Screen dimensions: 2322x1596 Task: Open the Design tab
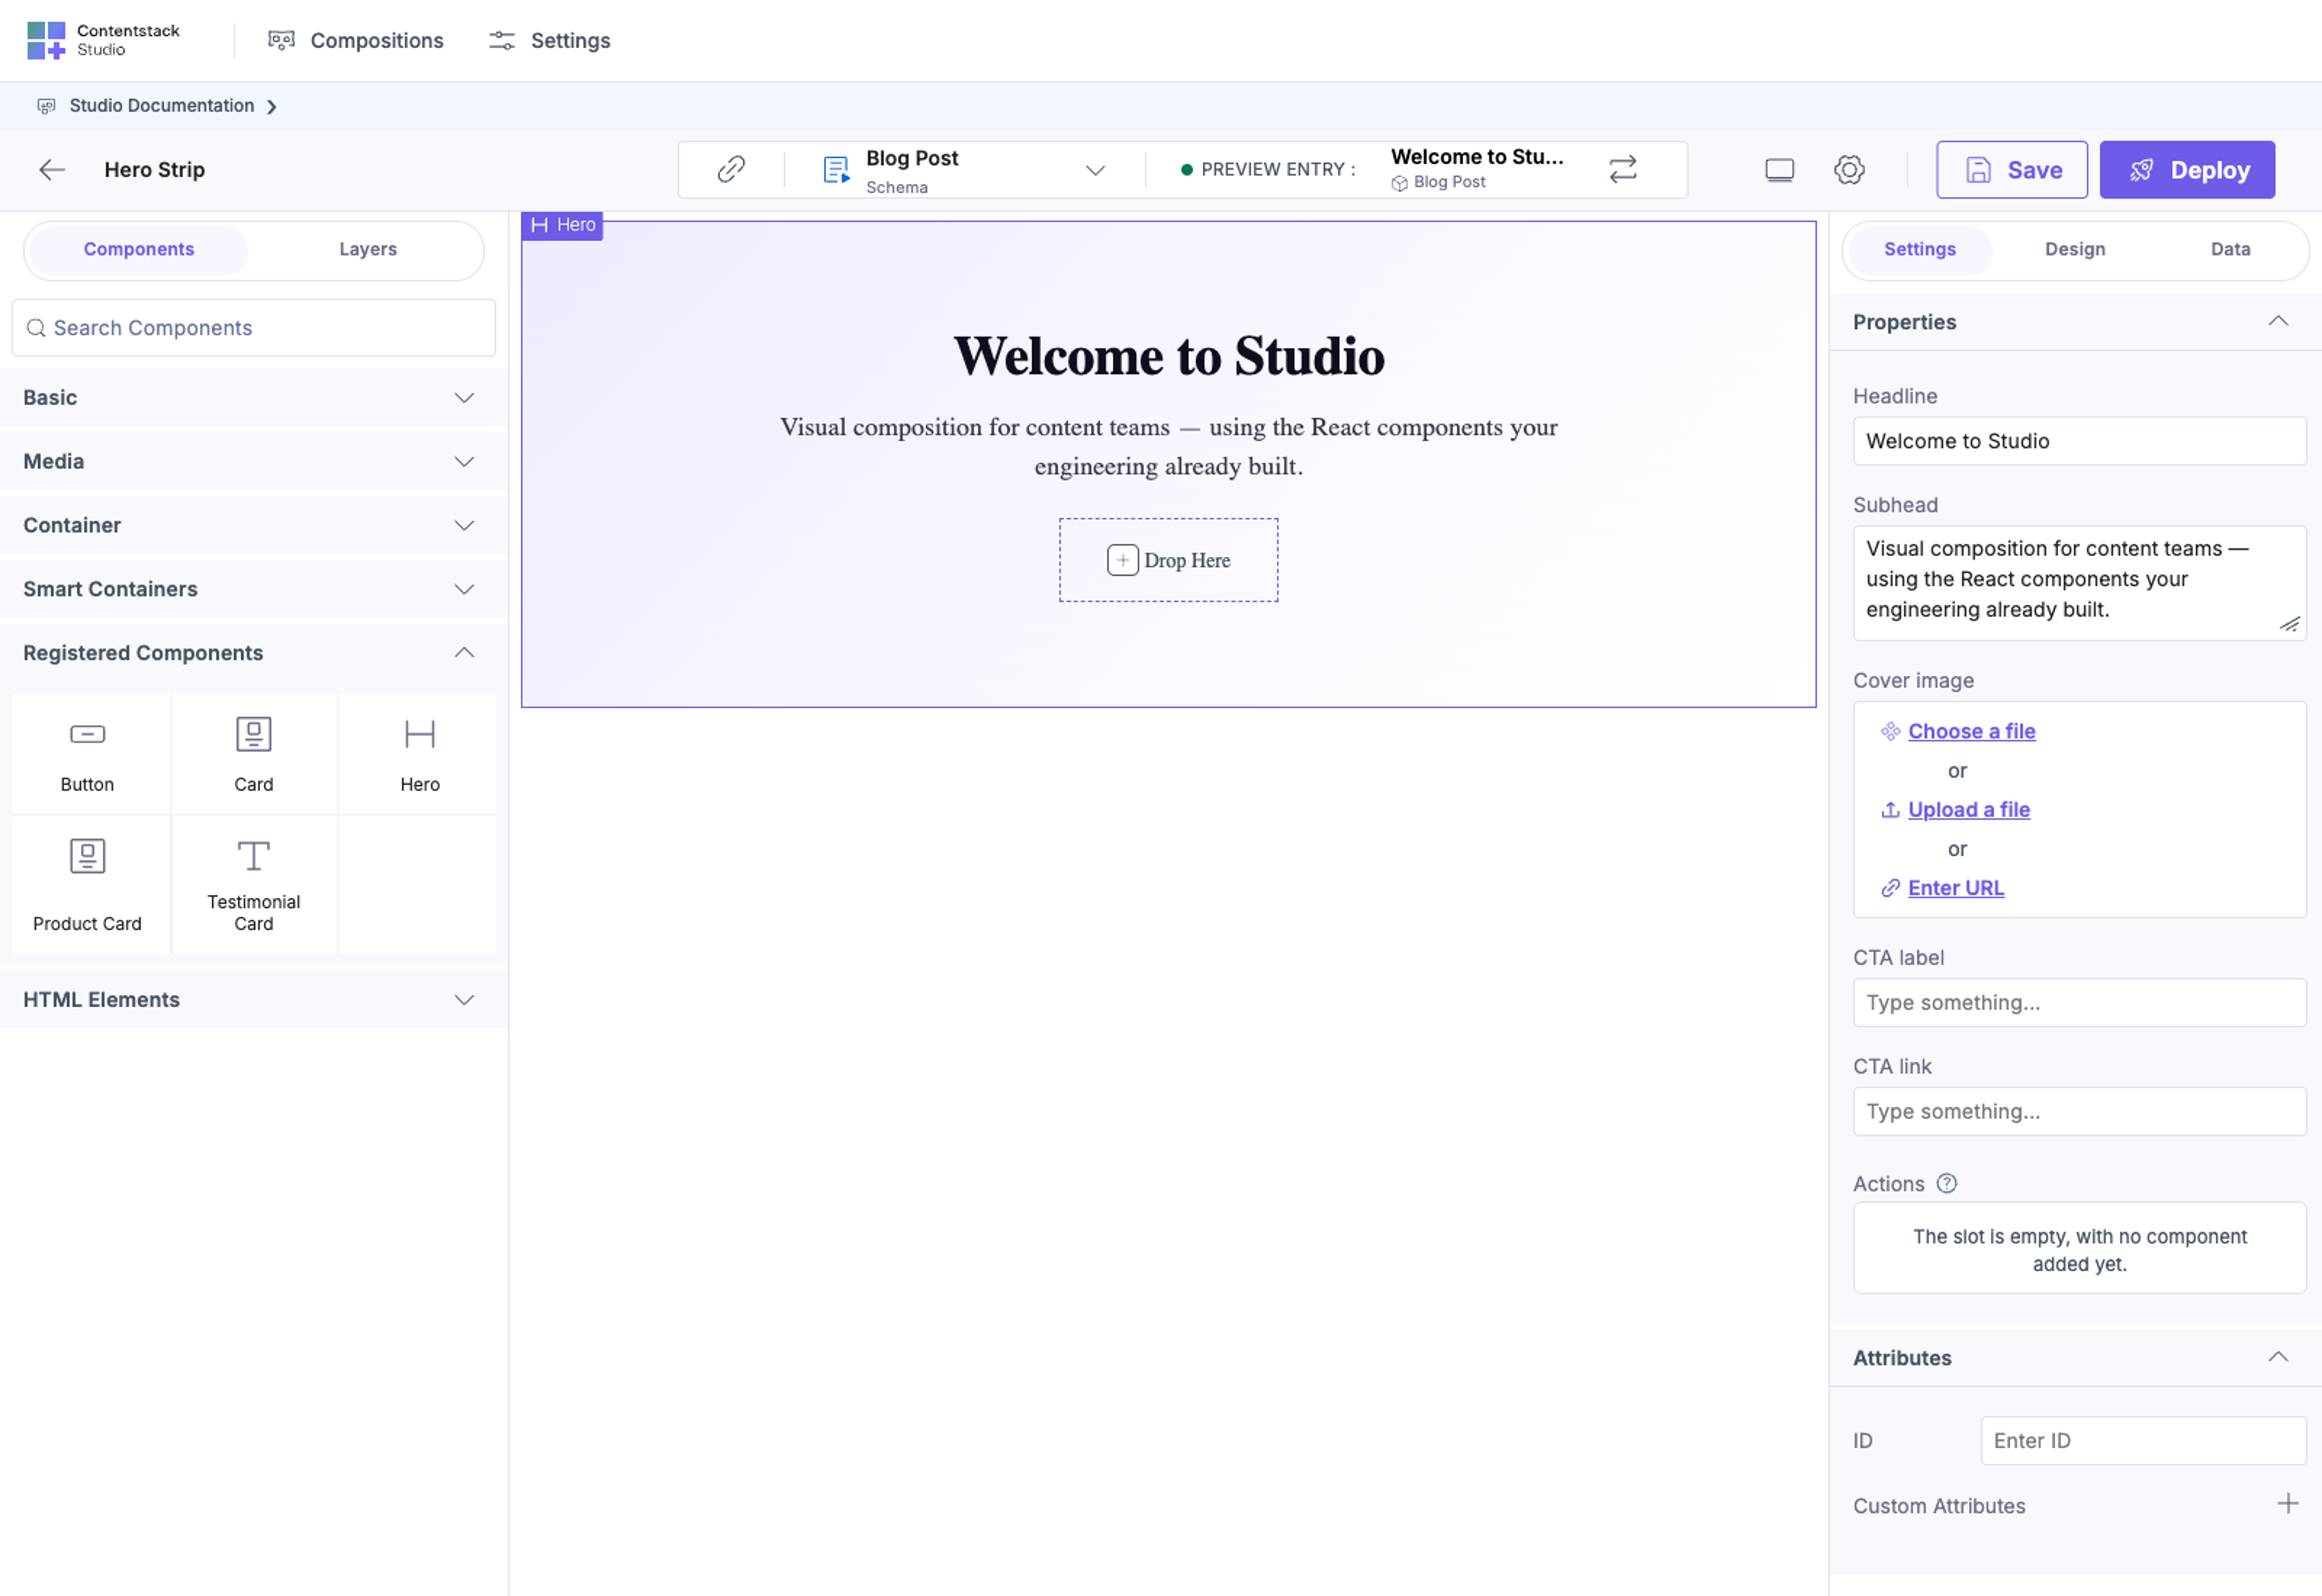(2075, 249)
